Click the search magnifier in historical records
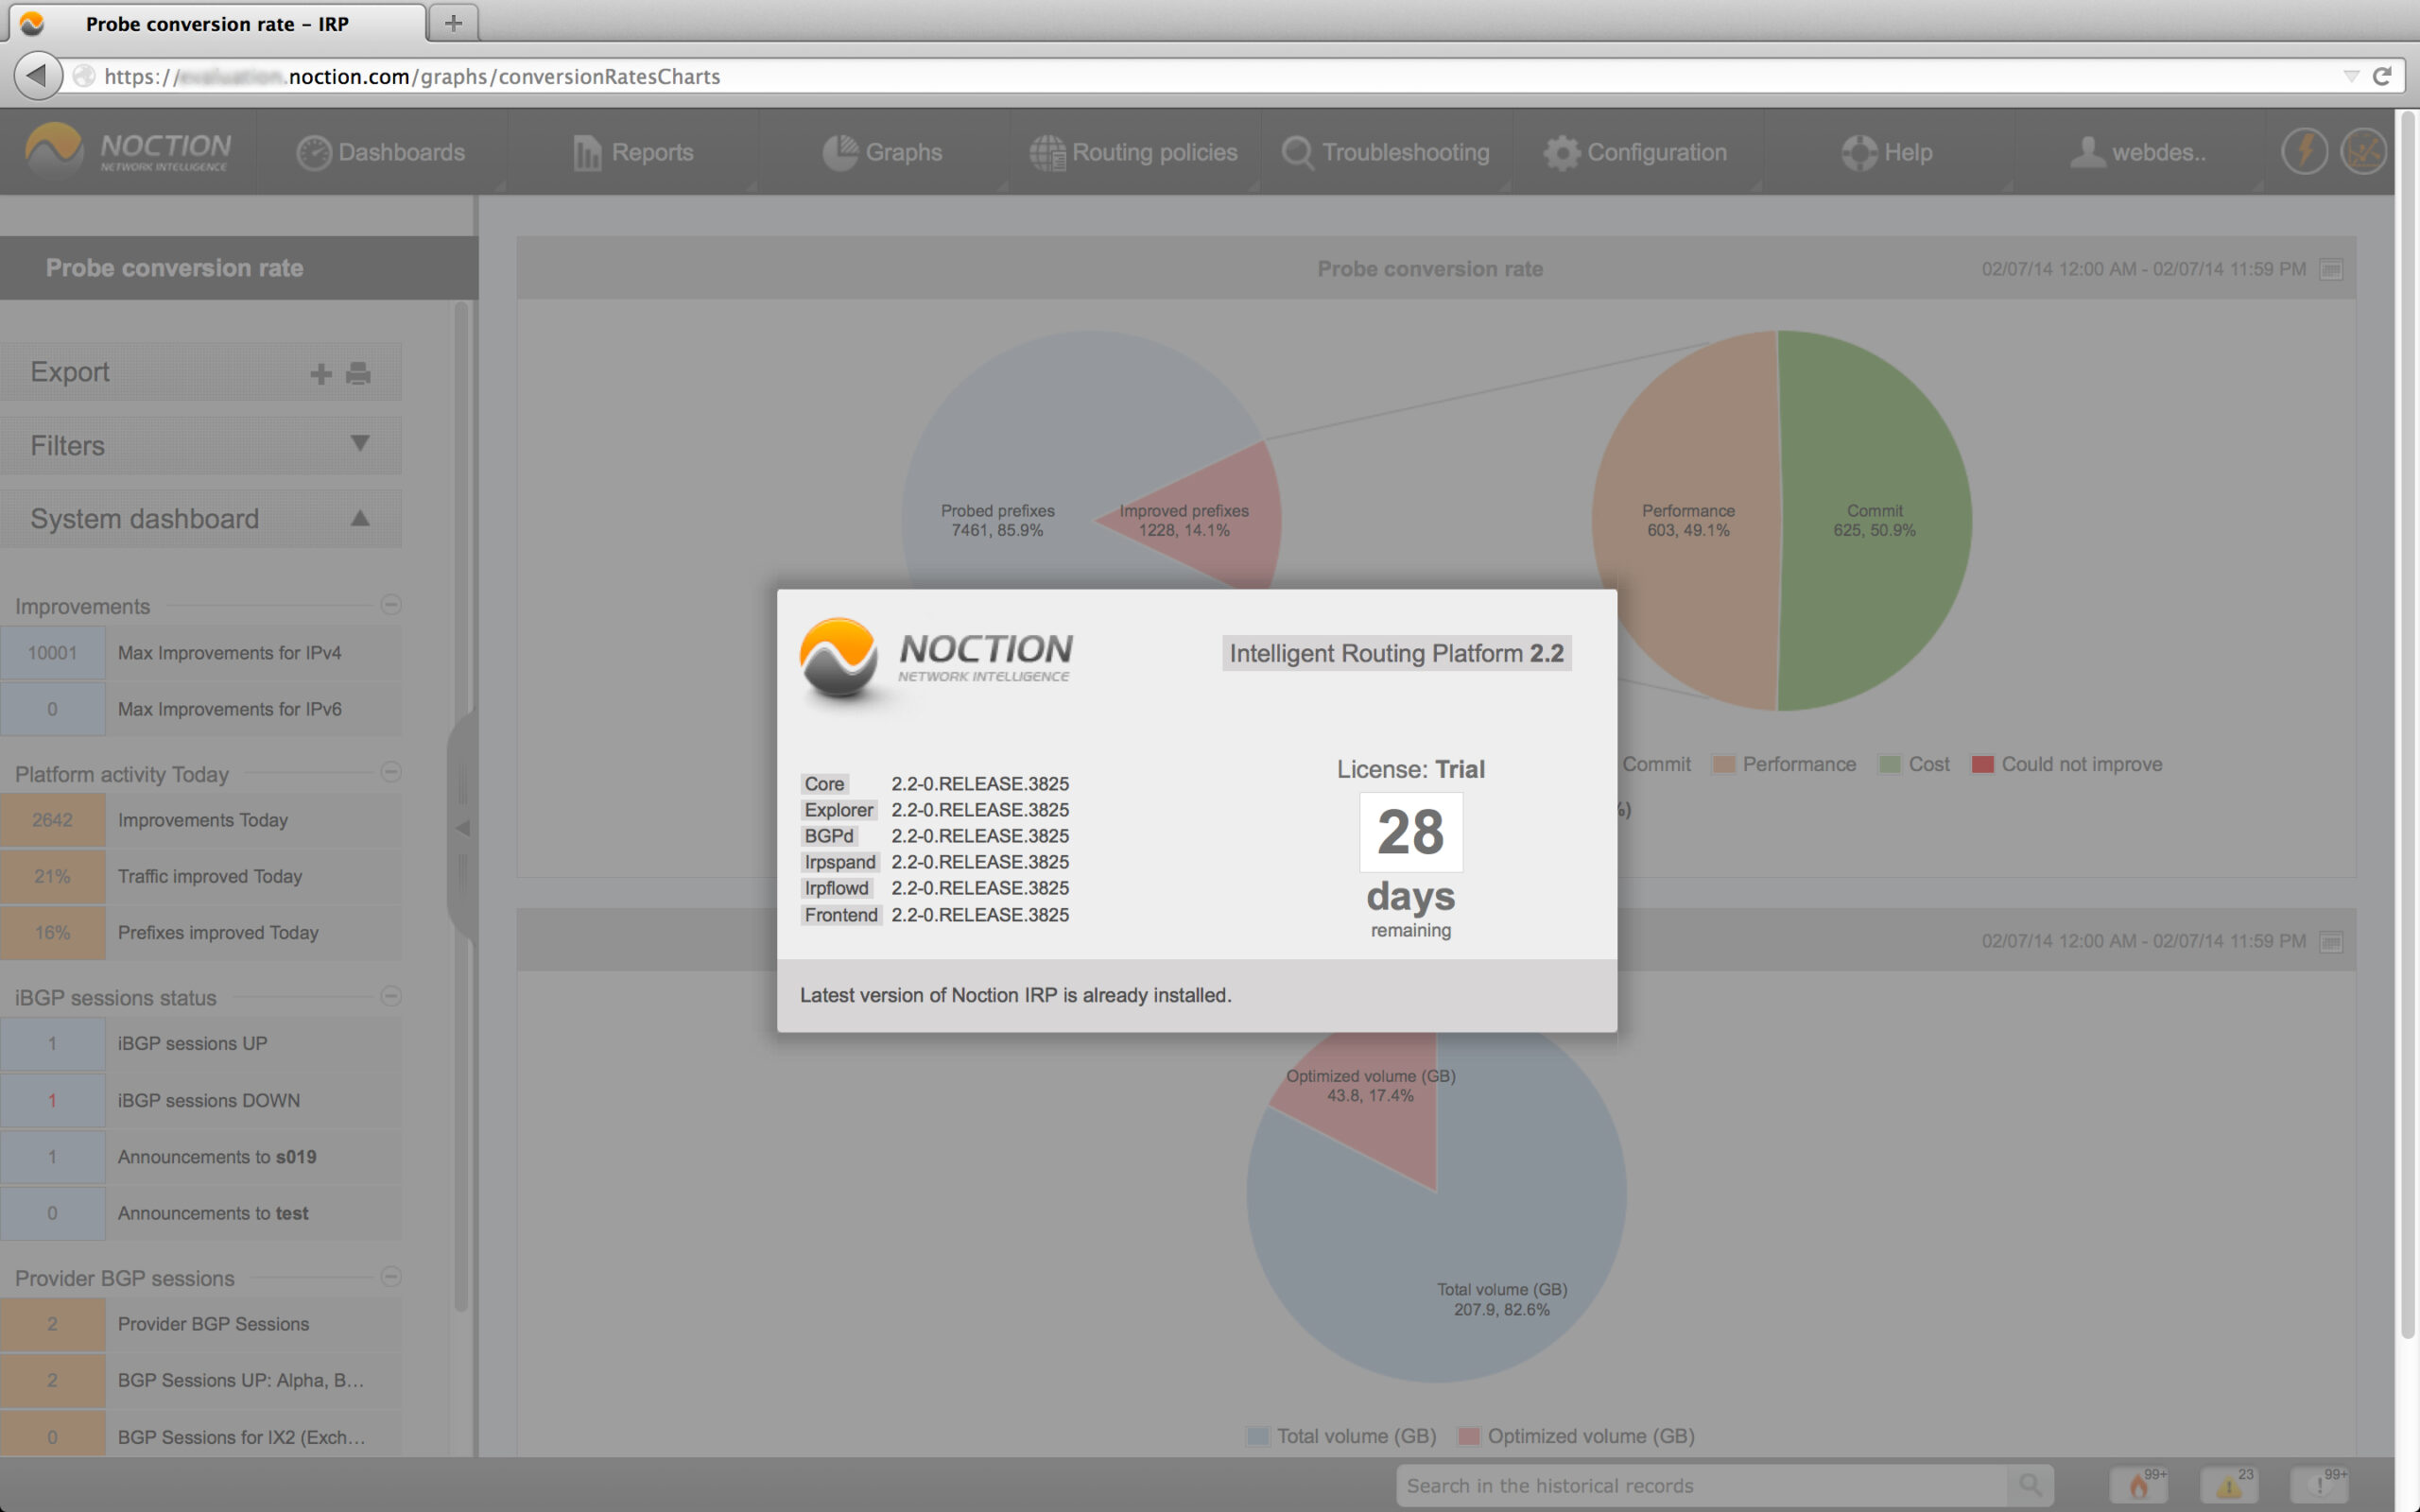 point(2029,1485)
